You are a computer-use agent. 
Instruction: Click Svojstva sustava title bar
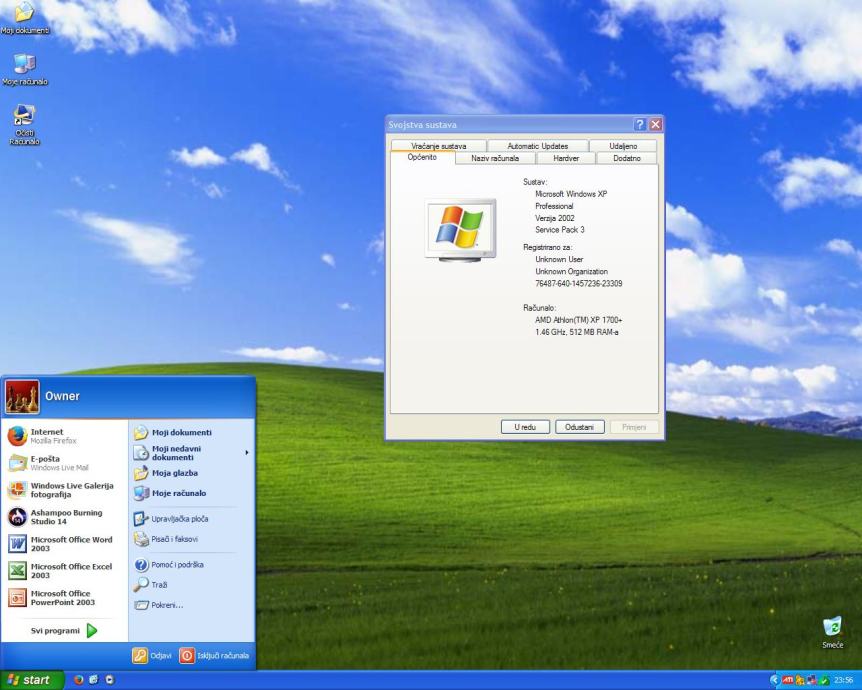pyautogui.click(x=509, y=125)
